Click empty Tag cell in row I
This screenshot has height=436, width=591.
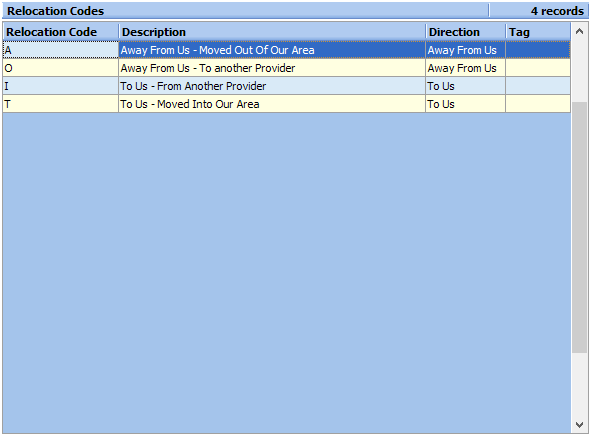click(x=538, y=86)
